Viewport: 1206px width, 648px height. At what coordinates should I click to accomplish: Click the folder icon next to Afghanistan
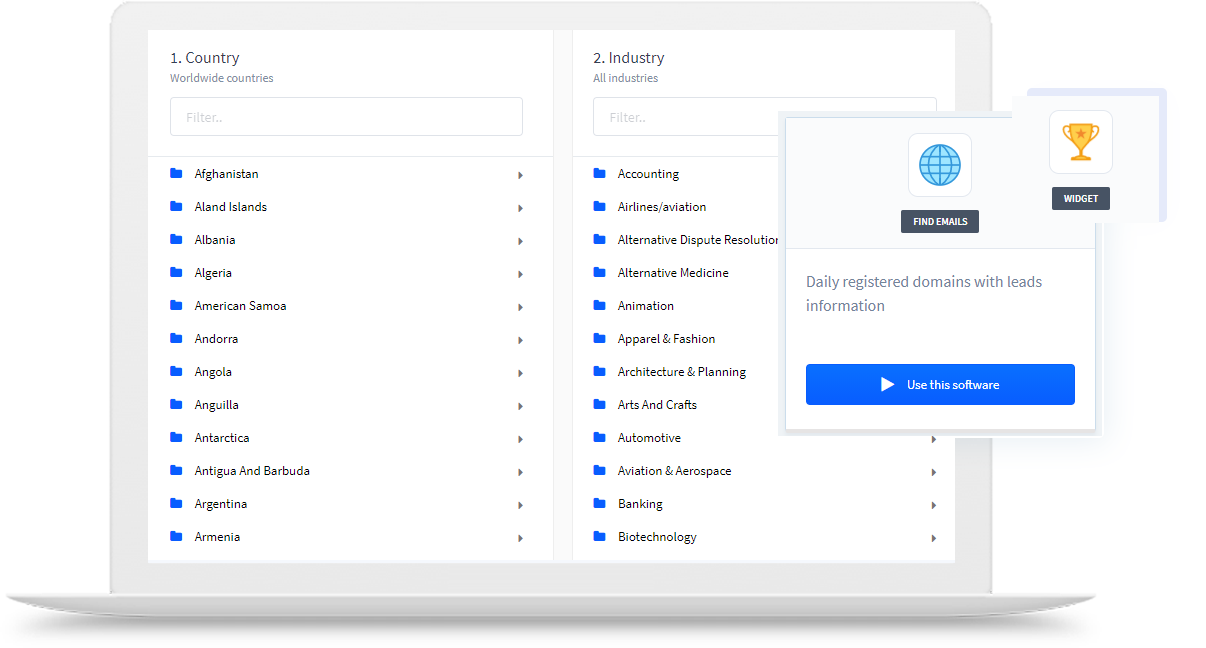click(176, 172)
